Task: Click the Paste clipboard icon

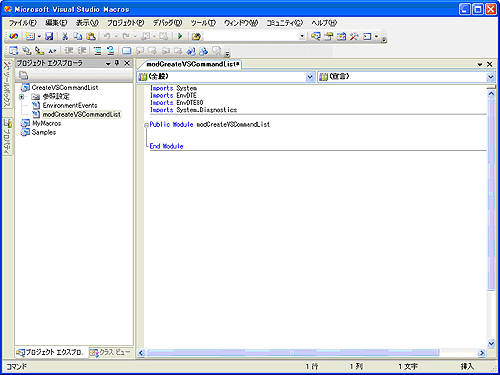Action: 91,36
